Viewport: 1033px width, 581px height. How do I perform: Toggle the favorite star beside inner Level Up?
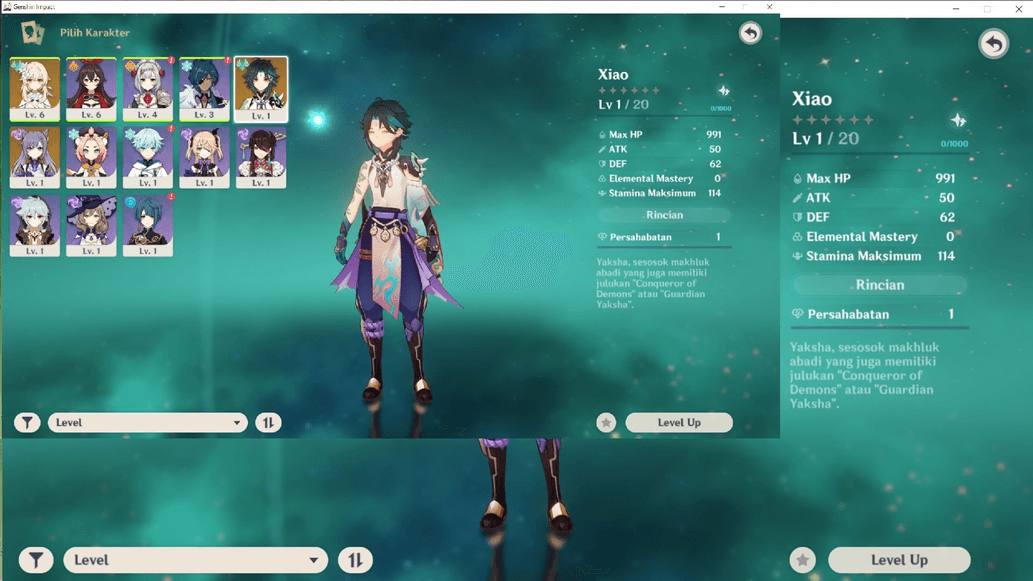(x=606, y=423)
